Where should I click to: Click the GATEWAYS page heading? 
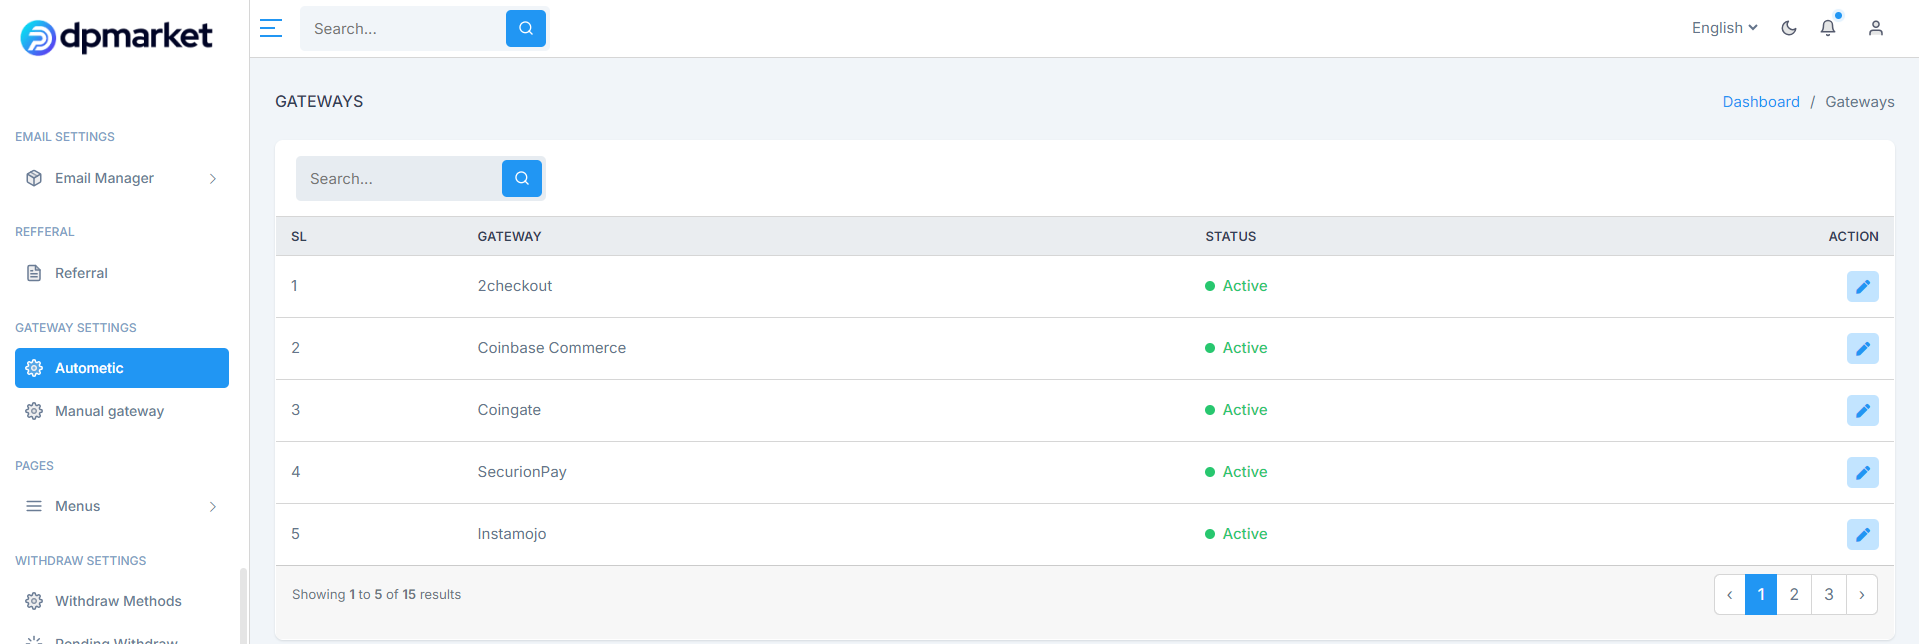(319, 102)
